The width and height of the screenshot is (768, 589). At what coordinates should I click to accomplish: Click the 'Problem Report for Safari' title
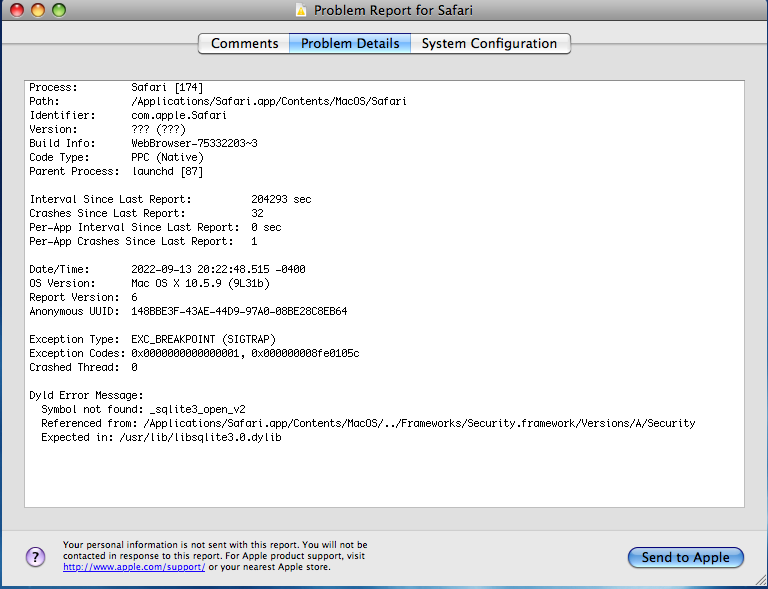(393, 10)
